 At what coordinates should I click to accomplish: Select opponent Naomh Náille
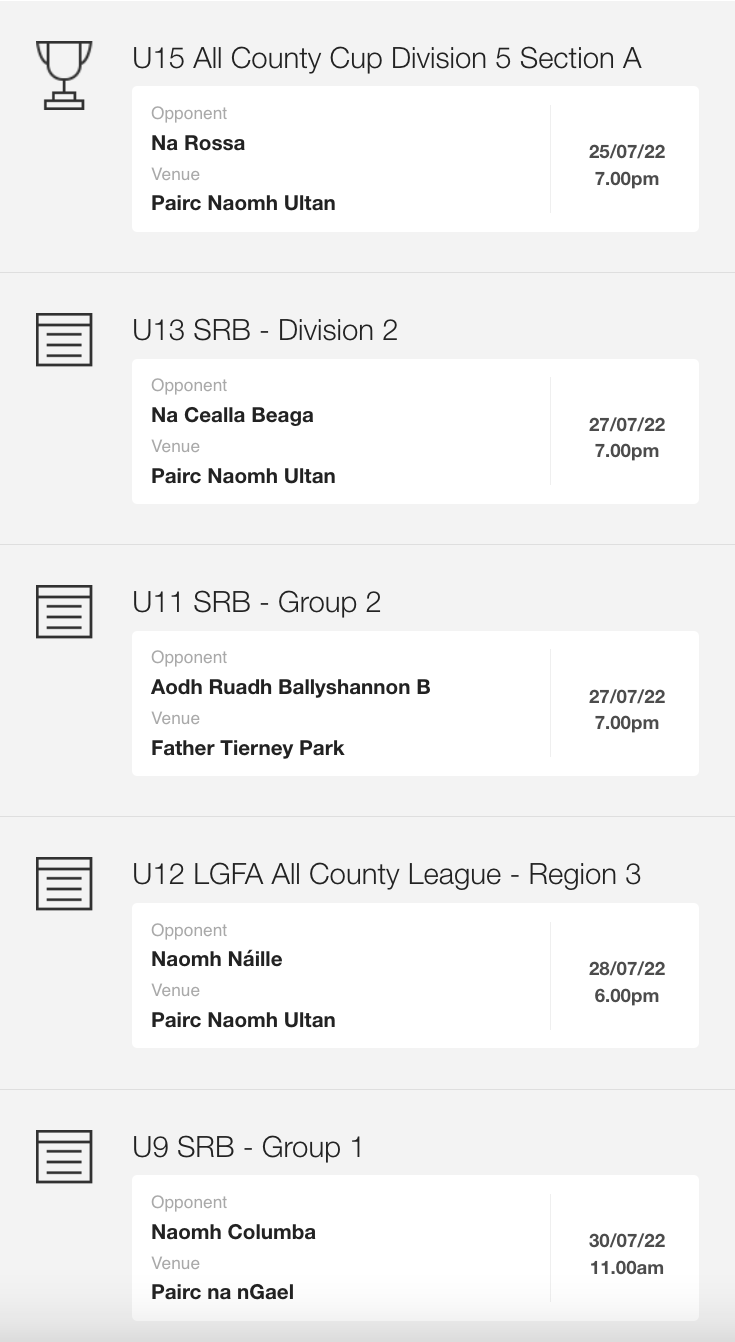[216, 959]
